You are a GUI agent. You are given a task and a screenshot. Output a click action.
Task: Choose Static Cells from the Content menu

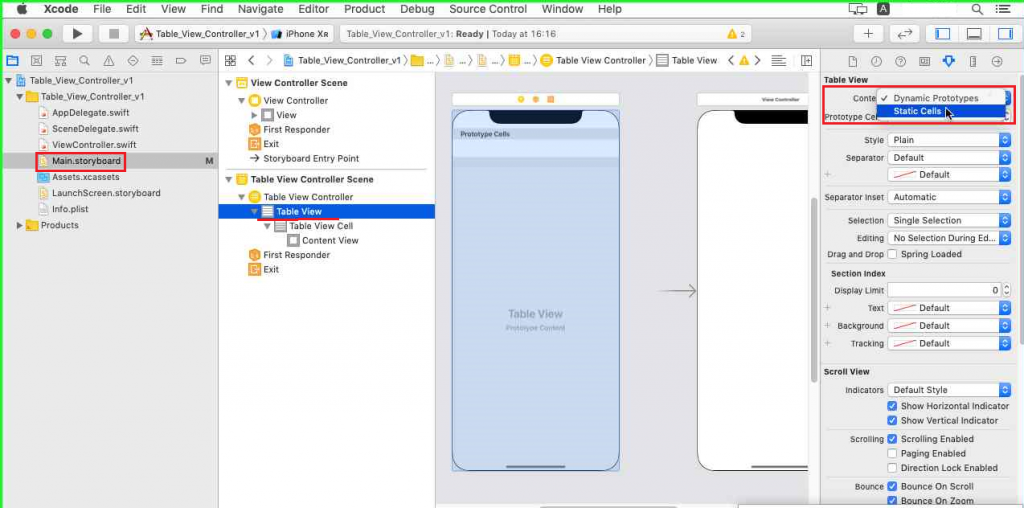coord(940,111)
